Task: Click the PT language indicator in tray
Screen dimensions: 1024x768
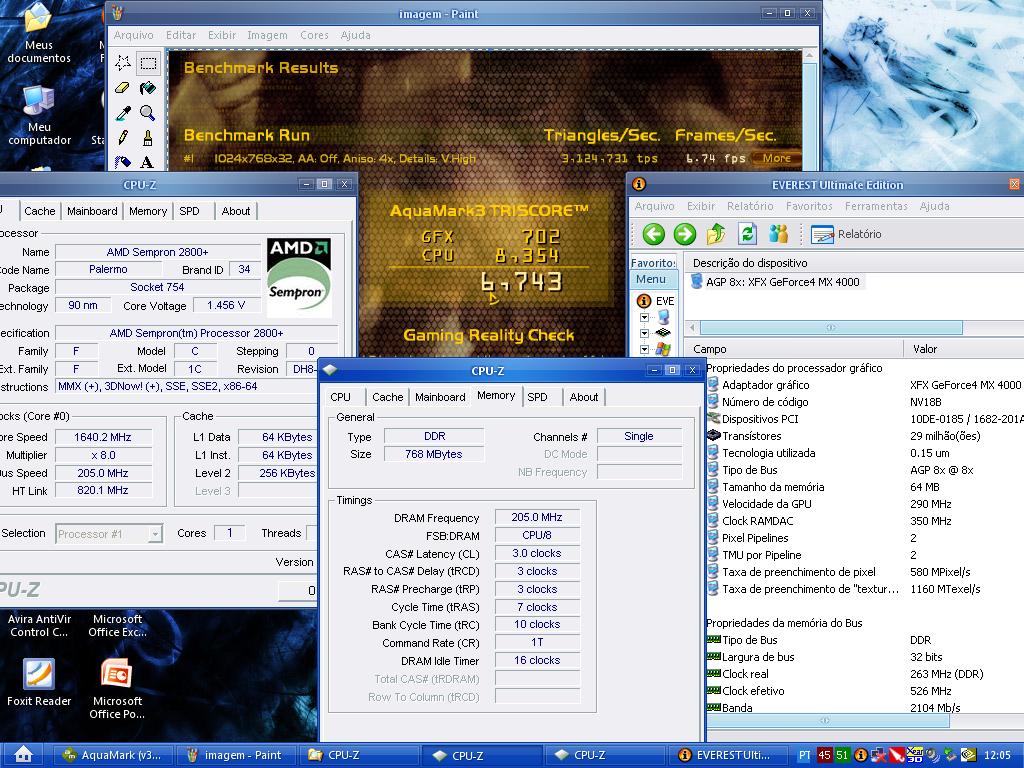Action: pyautogui.click(x=805, y=756)
